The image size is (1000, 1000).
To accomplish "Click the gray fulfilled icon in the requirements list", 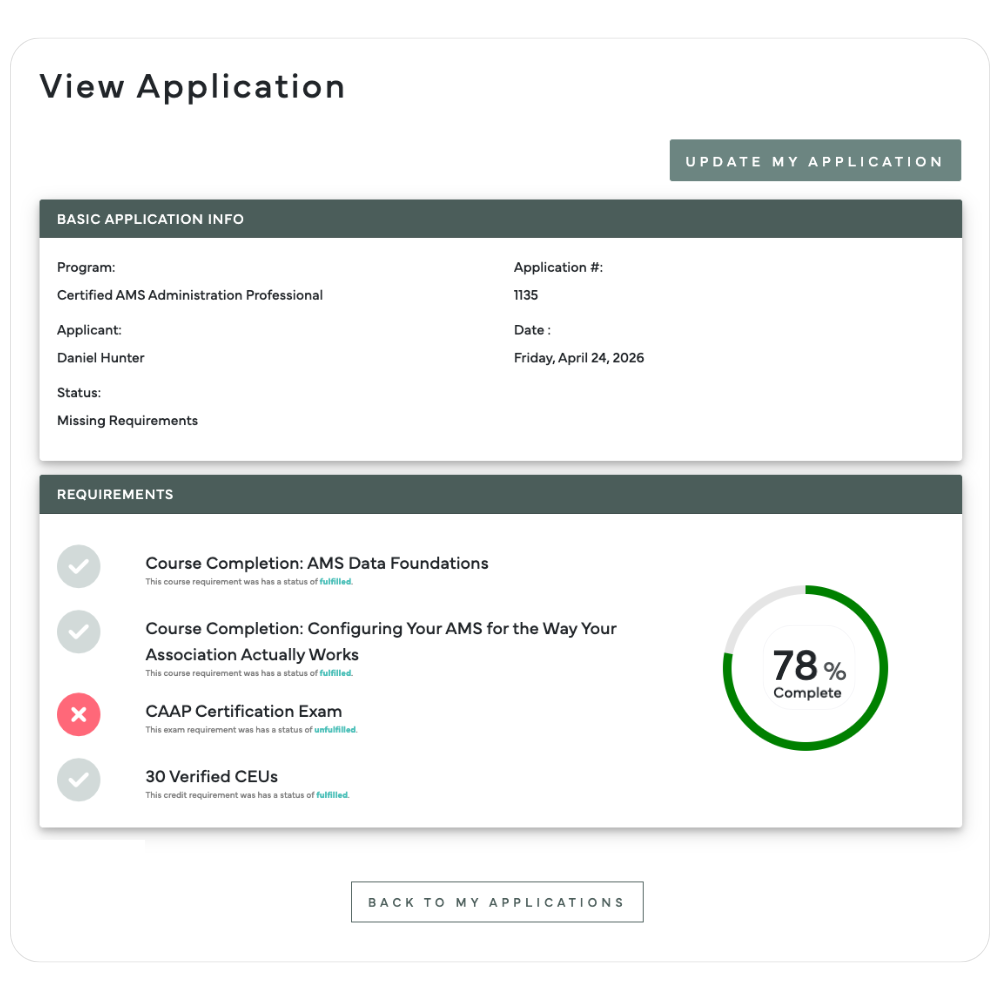I will pos(78,566).
